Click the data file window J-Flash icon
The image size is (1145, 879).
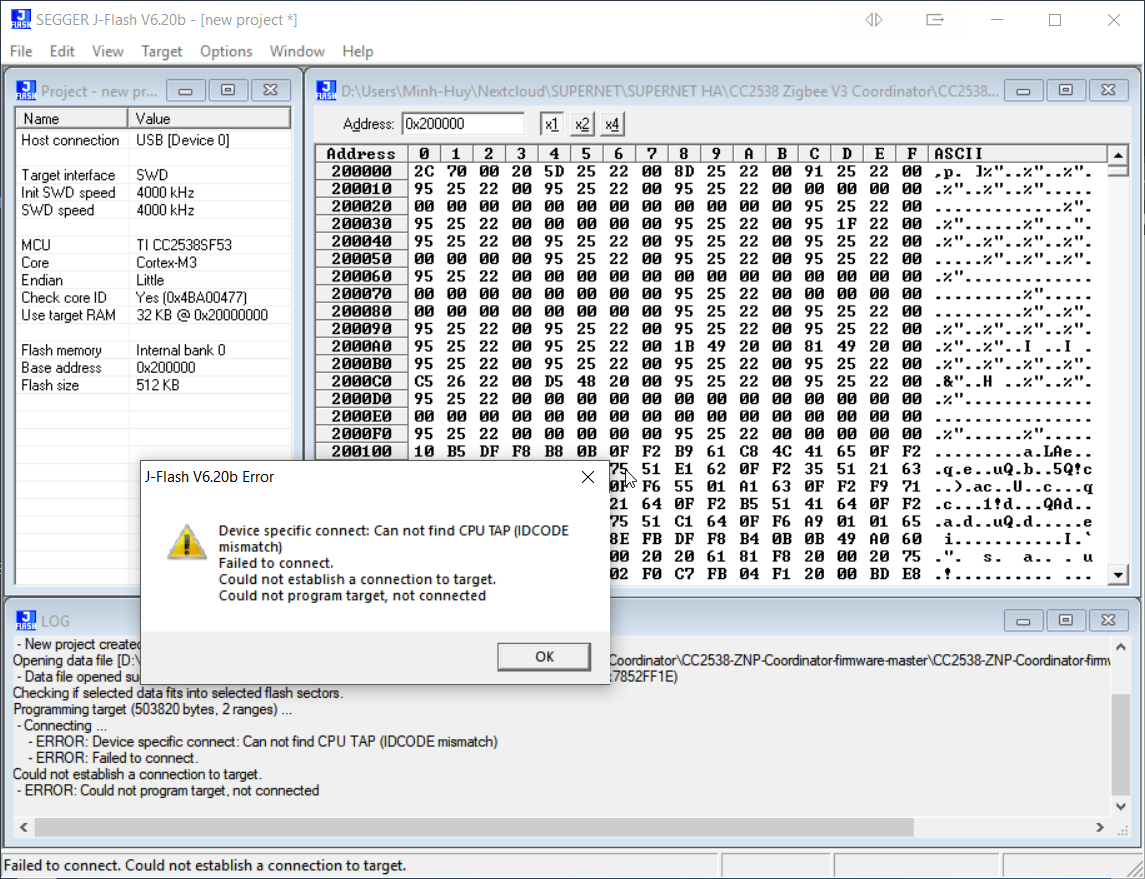click(x=326, y=91)
